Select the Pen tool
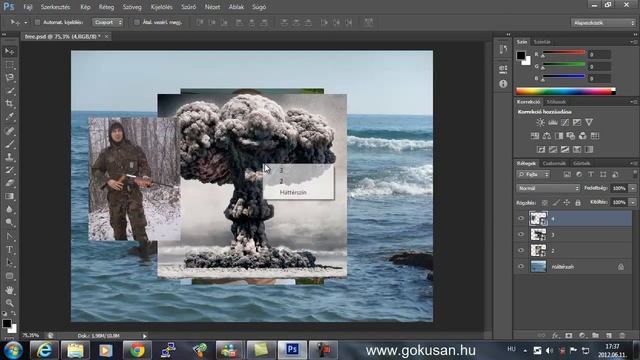The width and height of the screenshot is (640, 360). pyautogui.click(x=9, y=236)
